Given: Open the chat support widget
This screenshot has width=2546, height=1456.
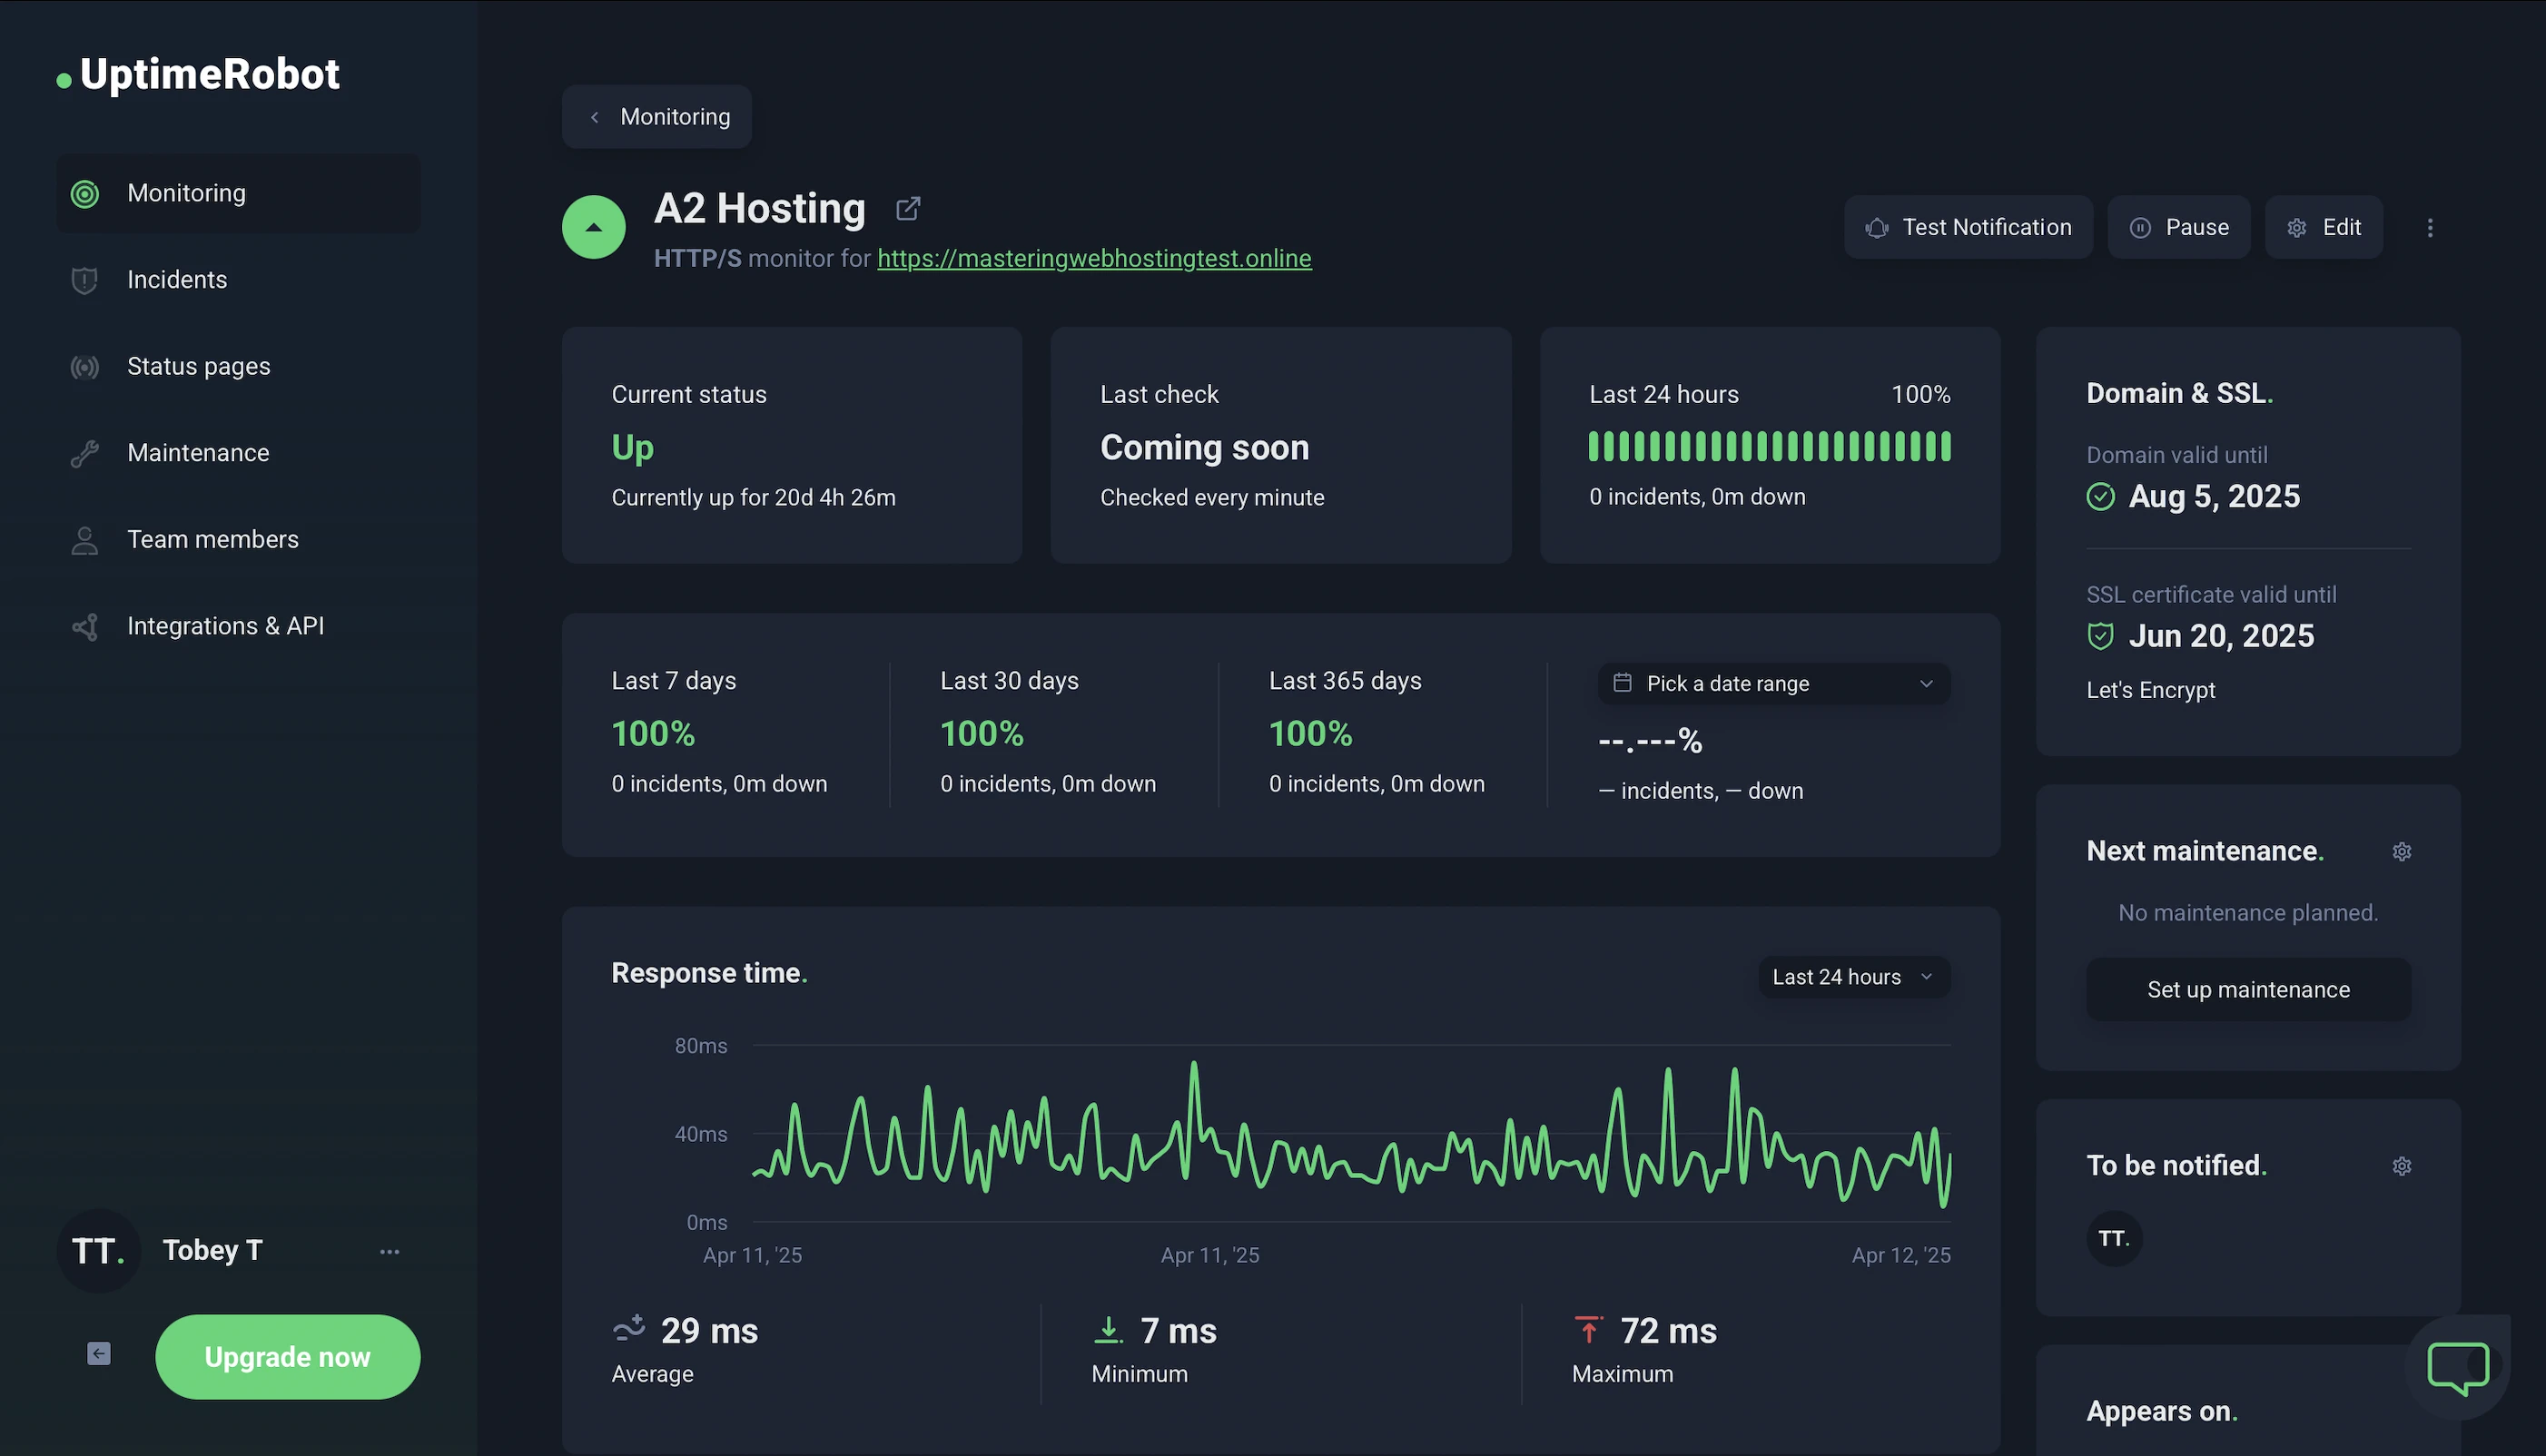Looking at the screenshot, I should coord(2458,1366).
